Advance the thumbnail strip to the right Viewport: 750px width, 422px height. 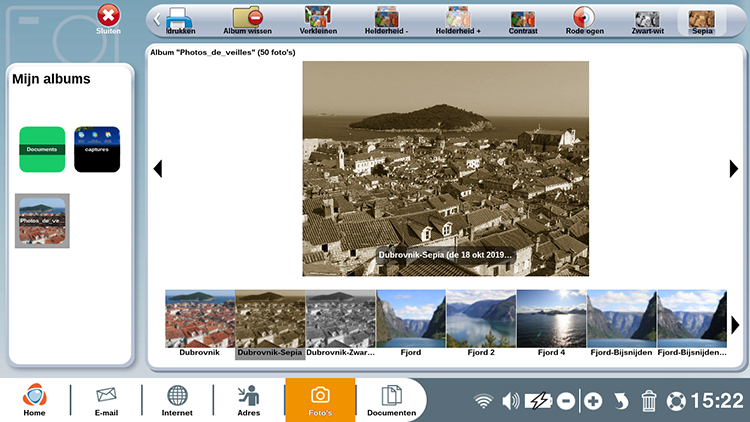coord(735,325)
